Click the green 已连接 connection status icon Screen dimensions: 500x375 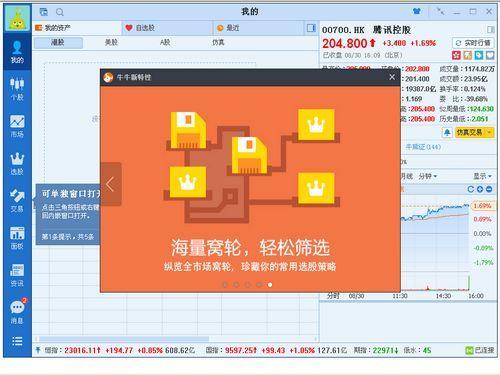point(469,350)
